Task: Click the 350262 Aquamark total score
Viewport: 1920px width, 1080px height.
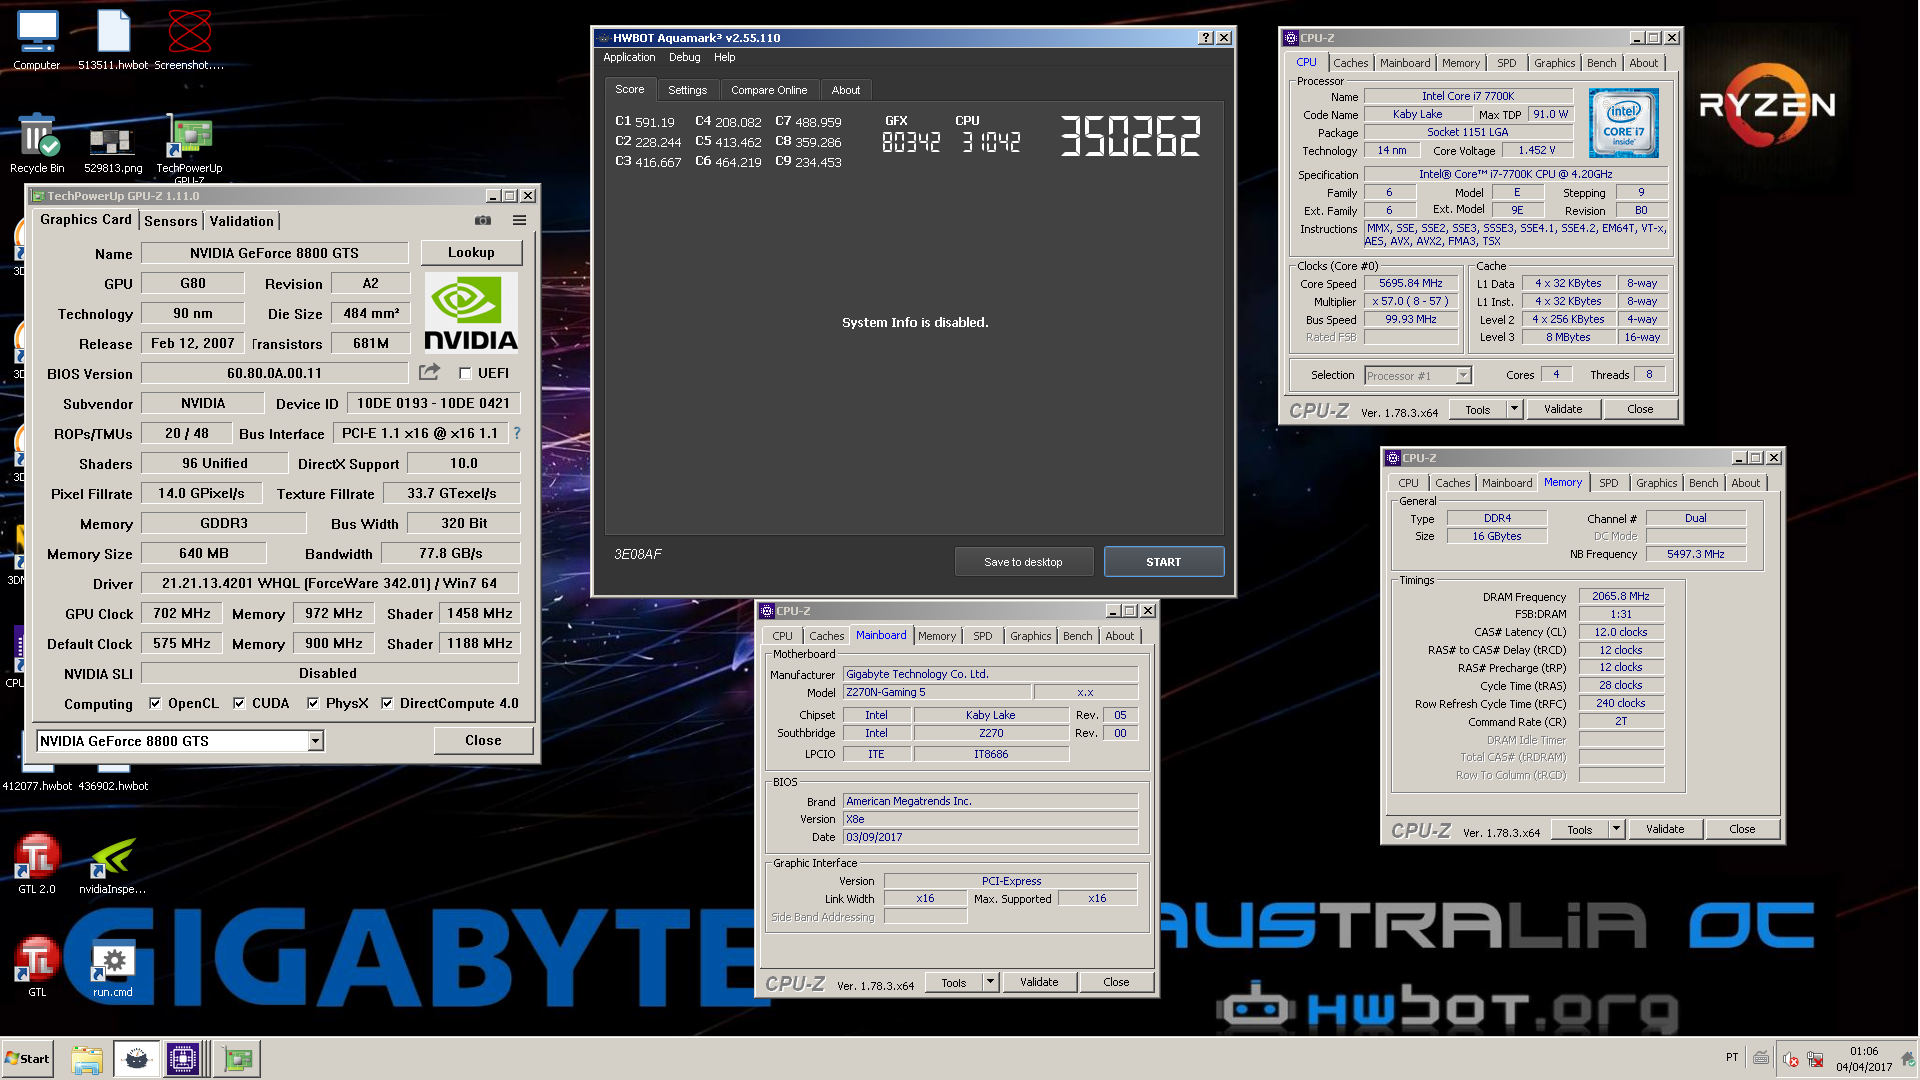Action: [x=1131, y=136]
